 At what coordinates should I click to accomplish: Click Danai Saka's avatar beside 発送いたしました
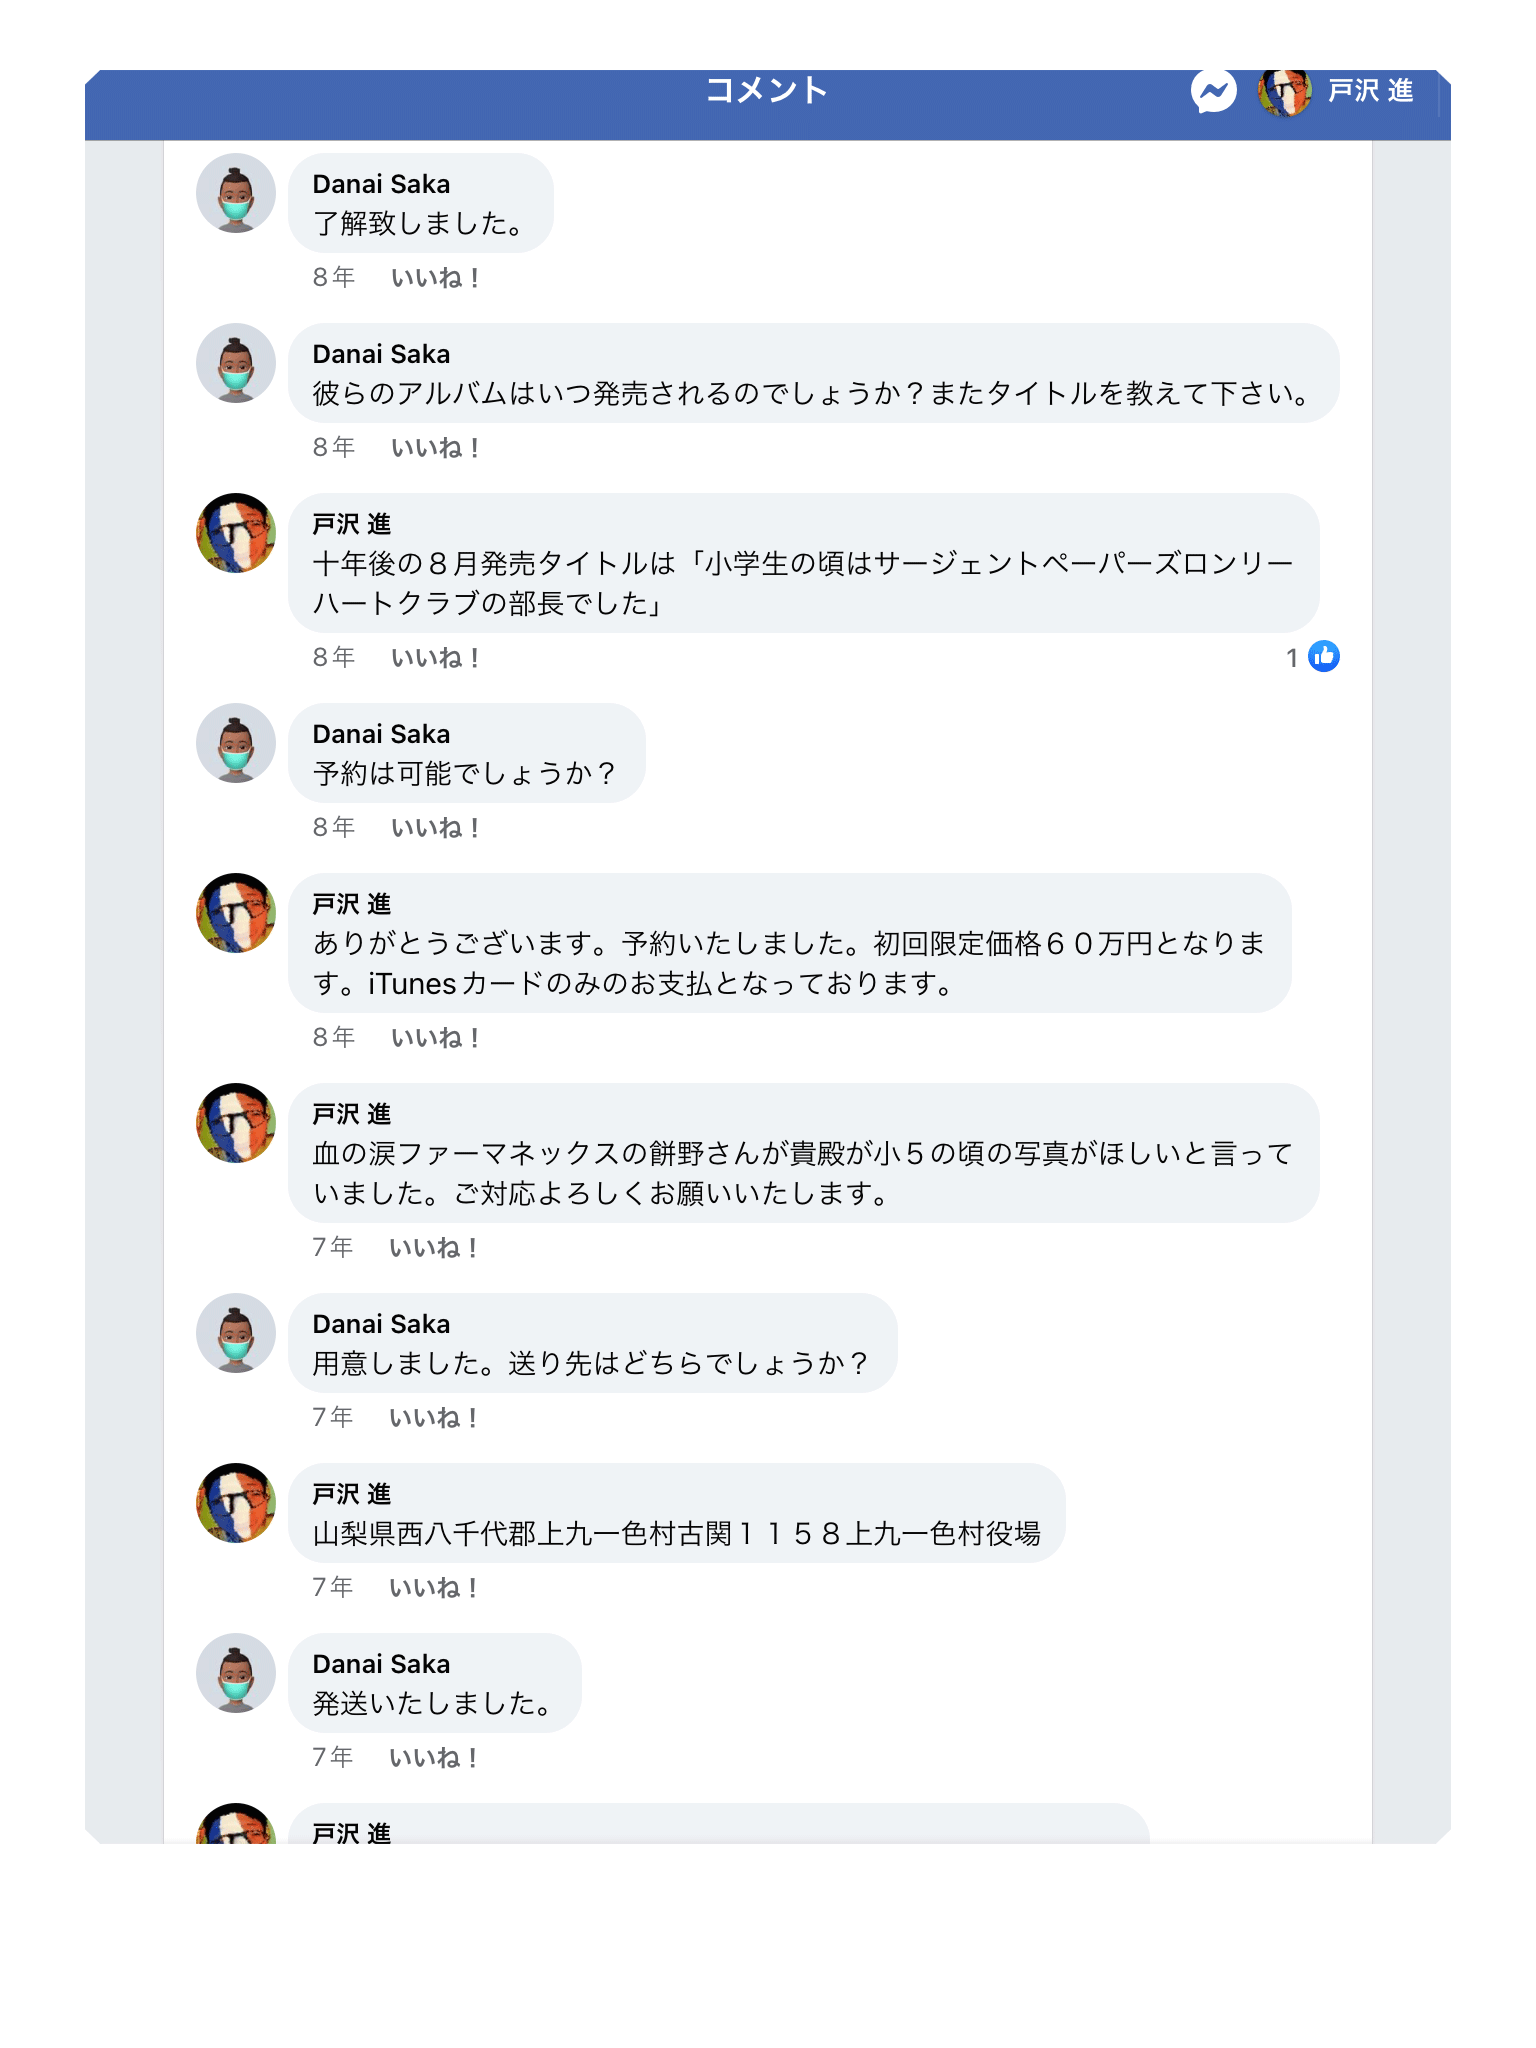pos(236,1673)
